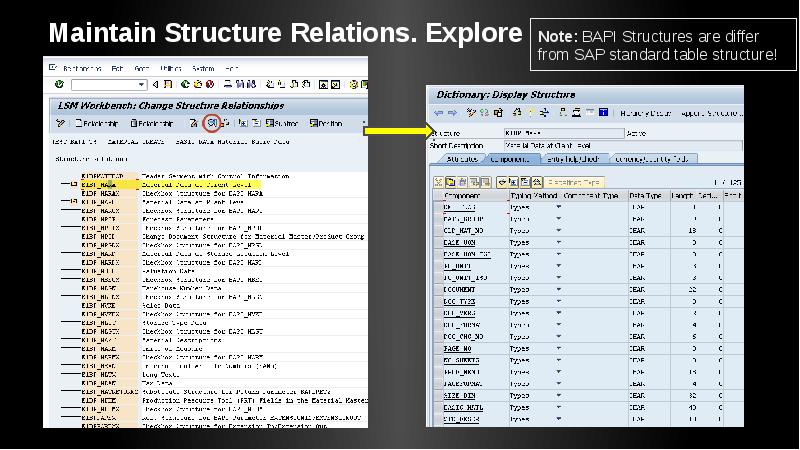Image resolution: width=800 pixels, height=450 pixels.
Task: Switch to the Currency/quantity fields tab
Action: pos(653,159)
